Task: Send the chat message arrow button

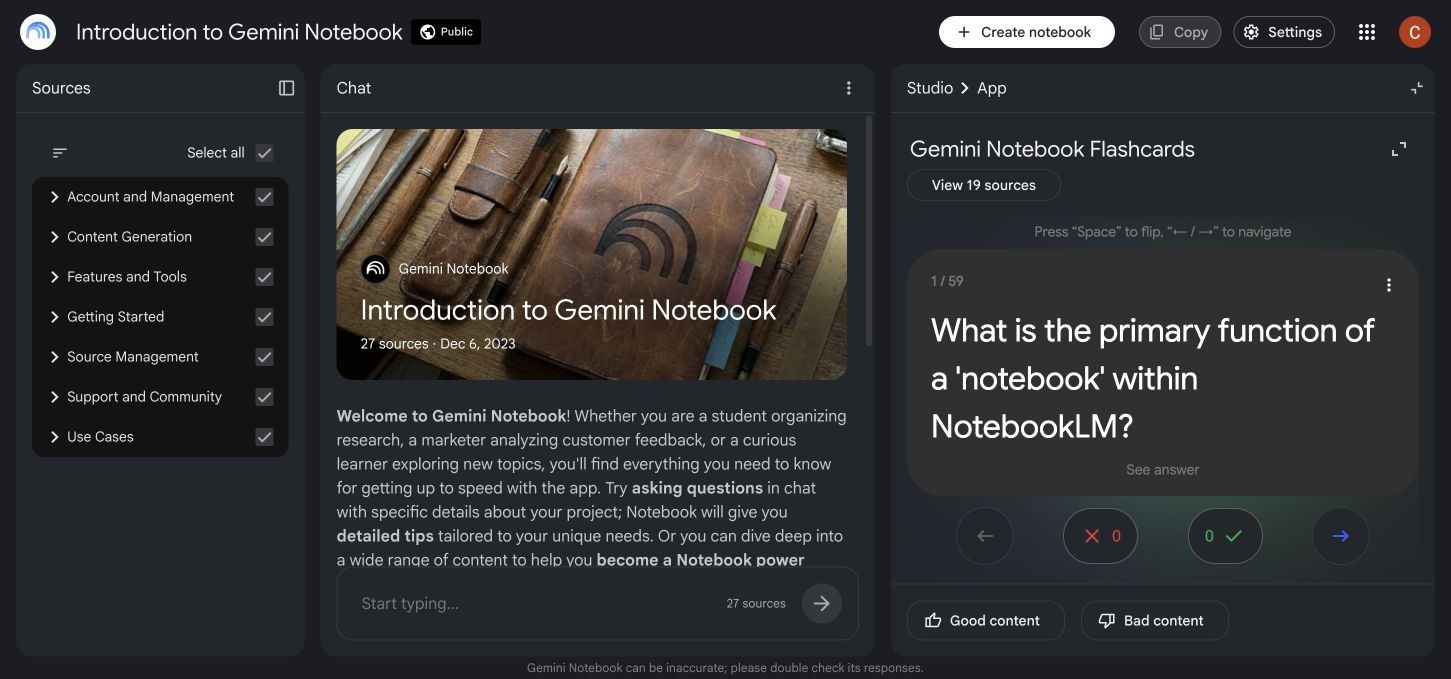Action: coord(822,603)
